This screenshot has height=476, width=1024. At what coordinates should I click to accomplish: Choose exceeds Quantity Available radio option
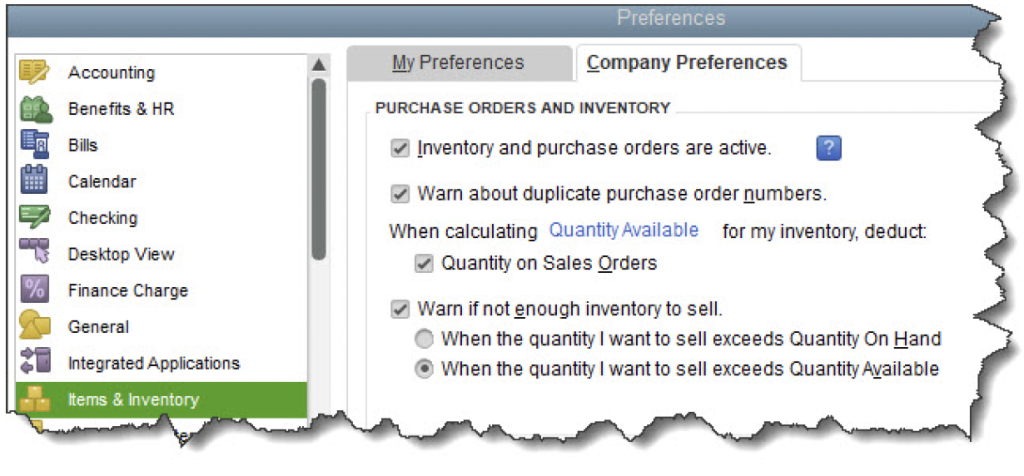[425, 369]
